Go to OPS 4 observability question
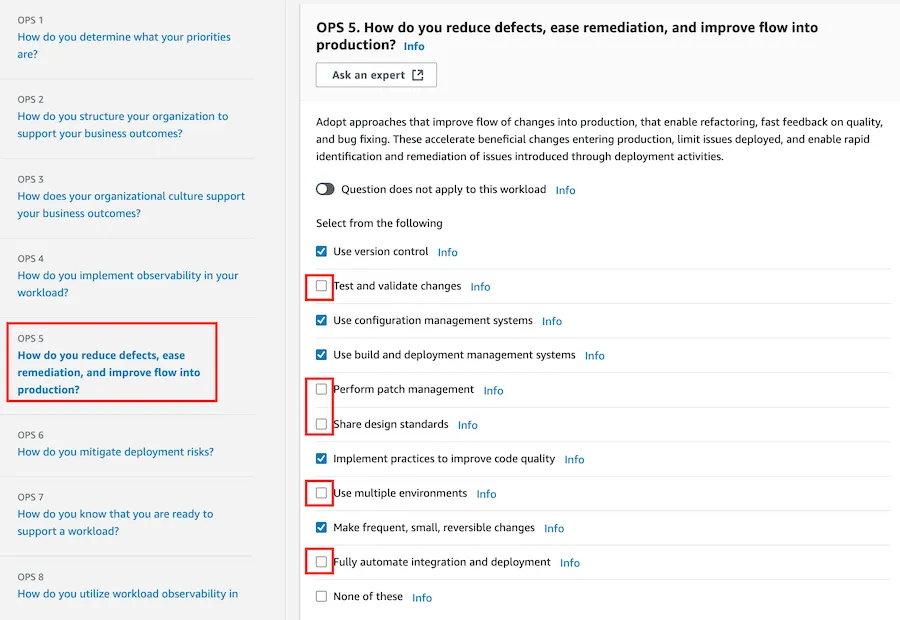Image resolution: width=900 pixels, height=620 pixels. point(127,284)
